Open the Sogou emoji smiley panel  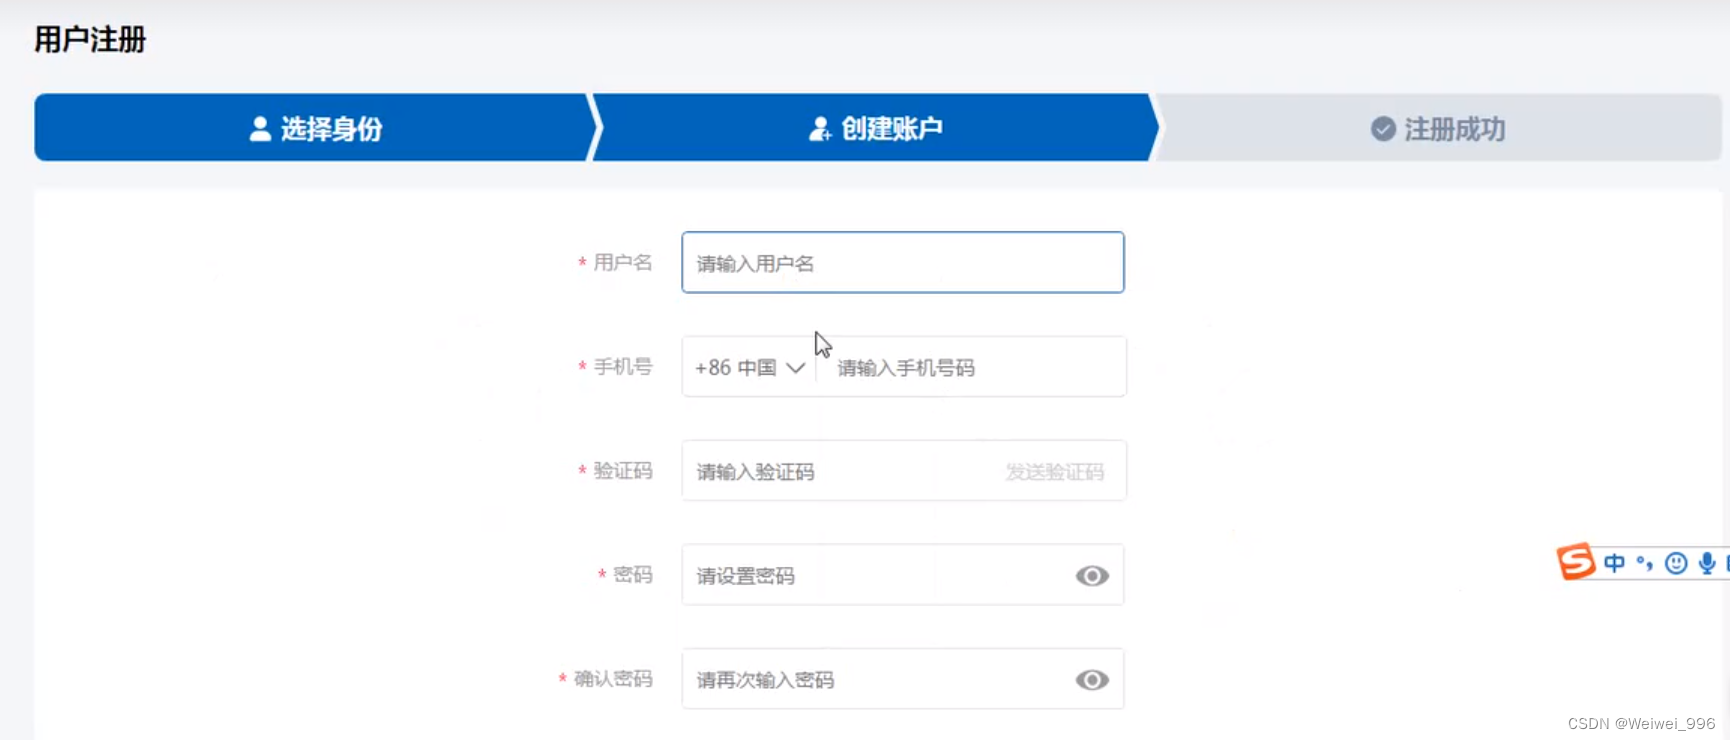(1676, 563)
